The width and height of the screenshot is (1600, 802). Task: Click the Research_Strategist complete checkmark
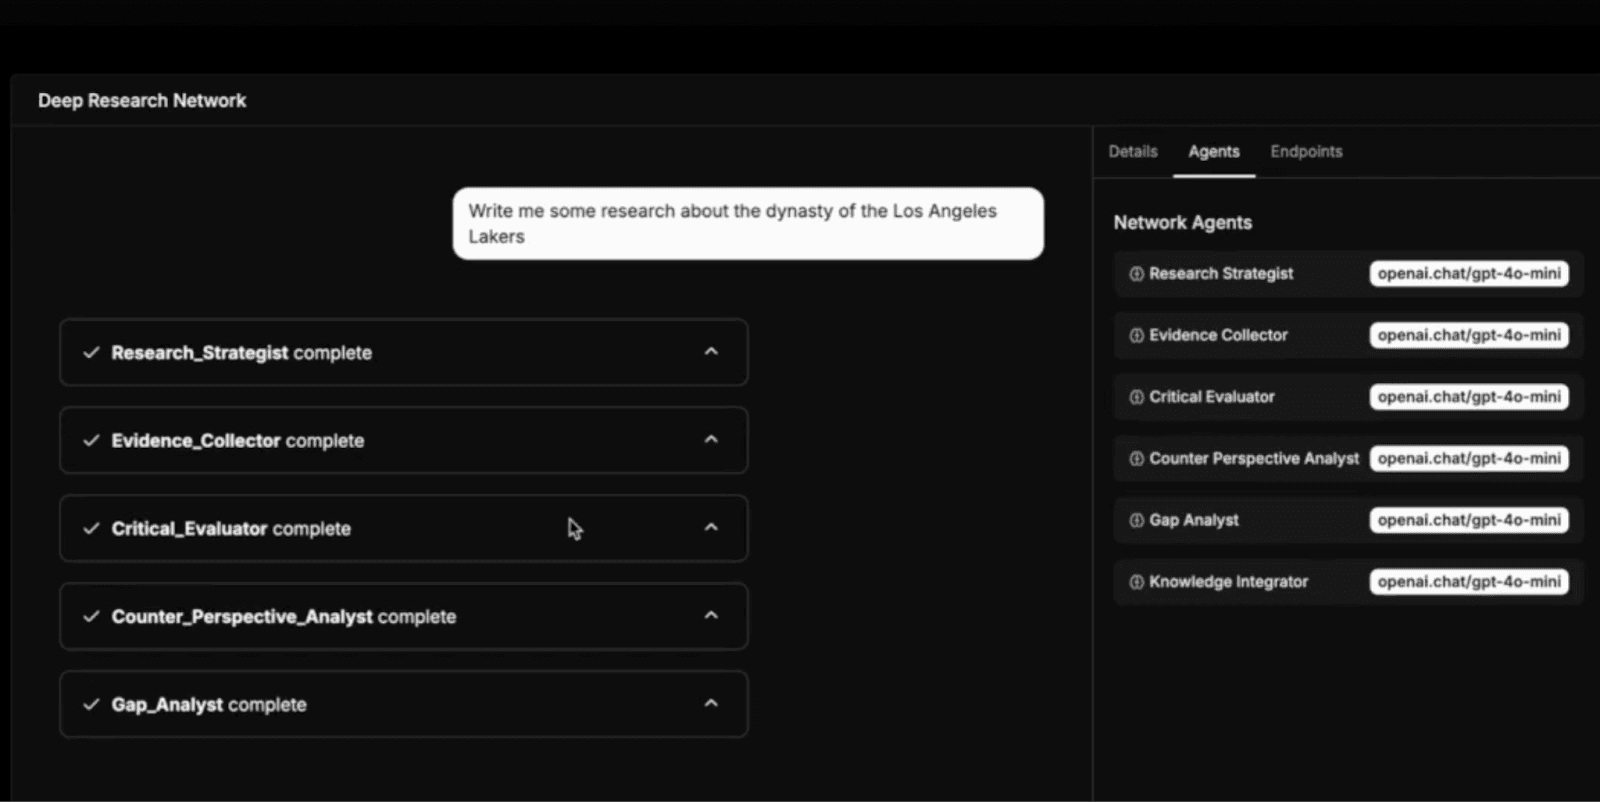[x=91, y=353]
